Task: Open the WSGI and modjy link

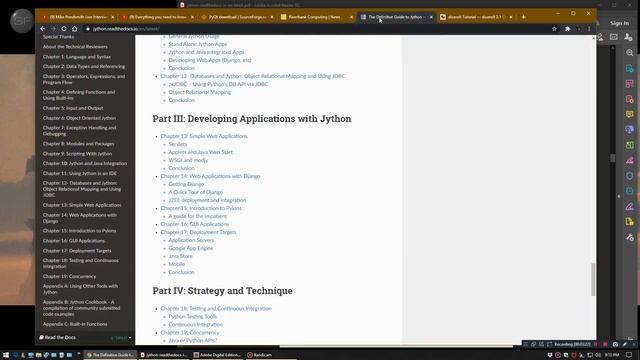Action: tap(188, 160)
